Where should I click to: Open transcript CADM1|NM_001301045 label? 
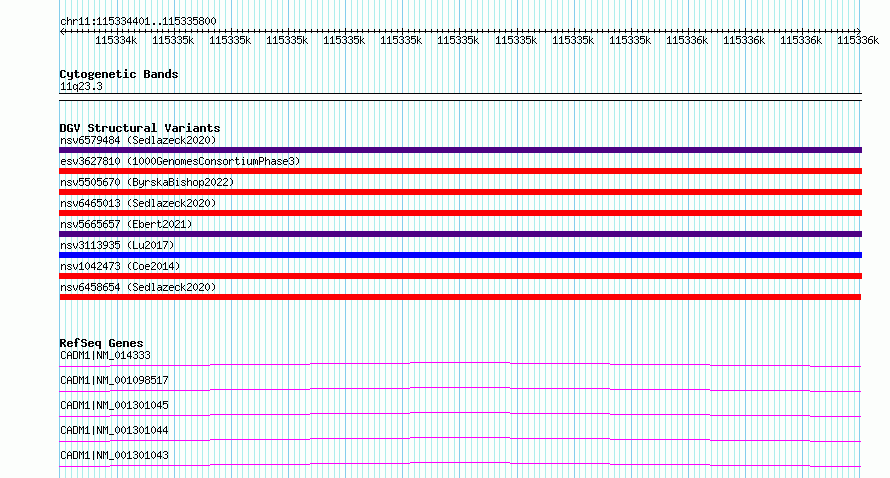tap(114, 405)
